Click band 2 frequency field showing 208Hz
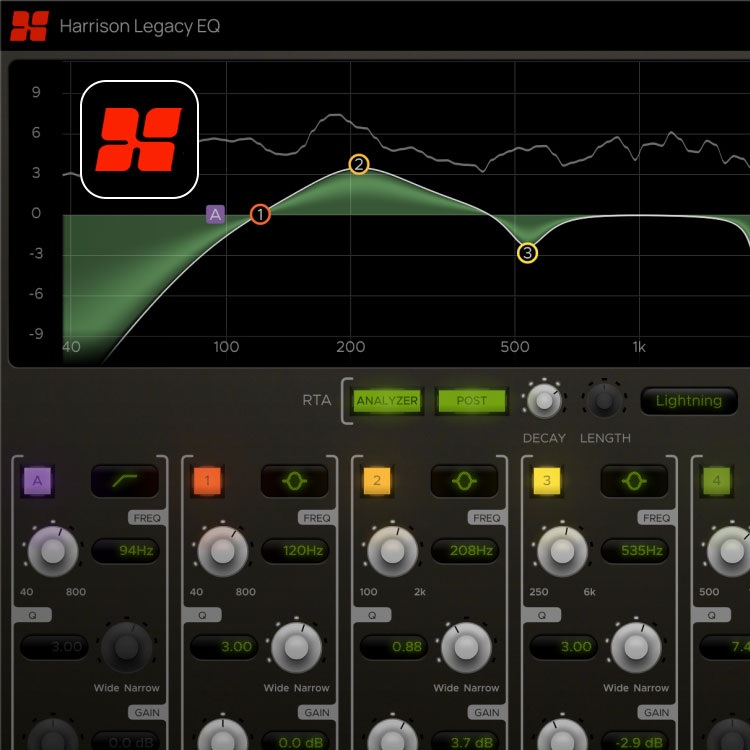Image resolution: width=750 pixels, height=750 pixels. click(x=465, y=550)
